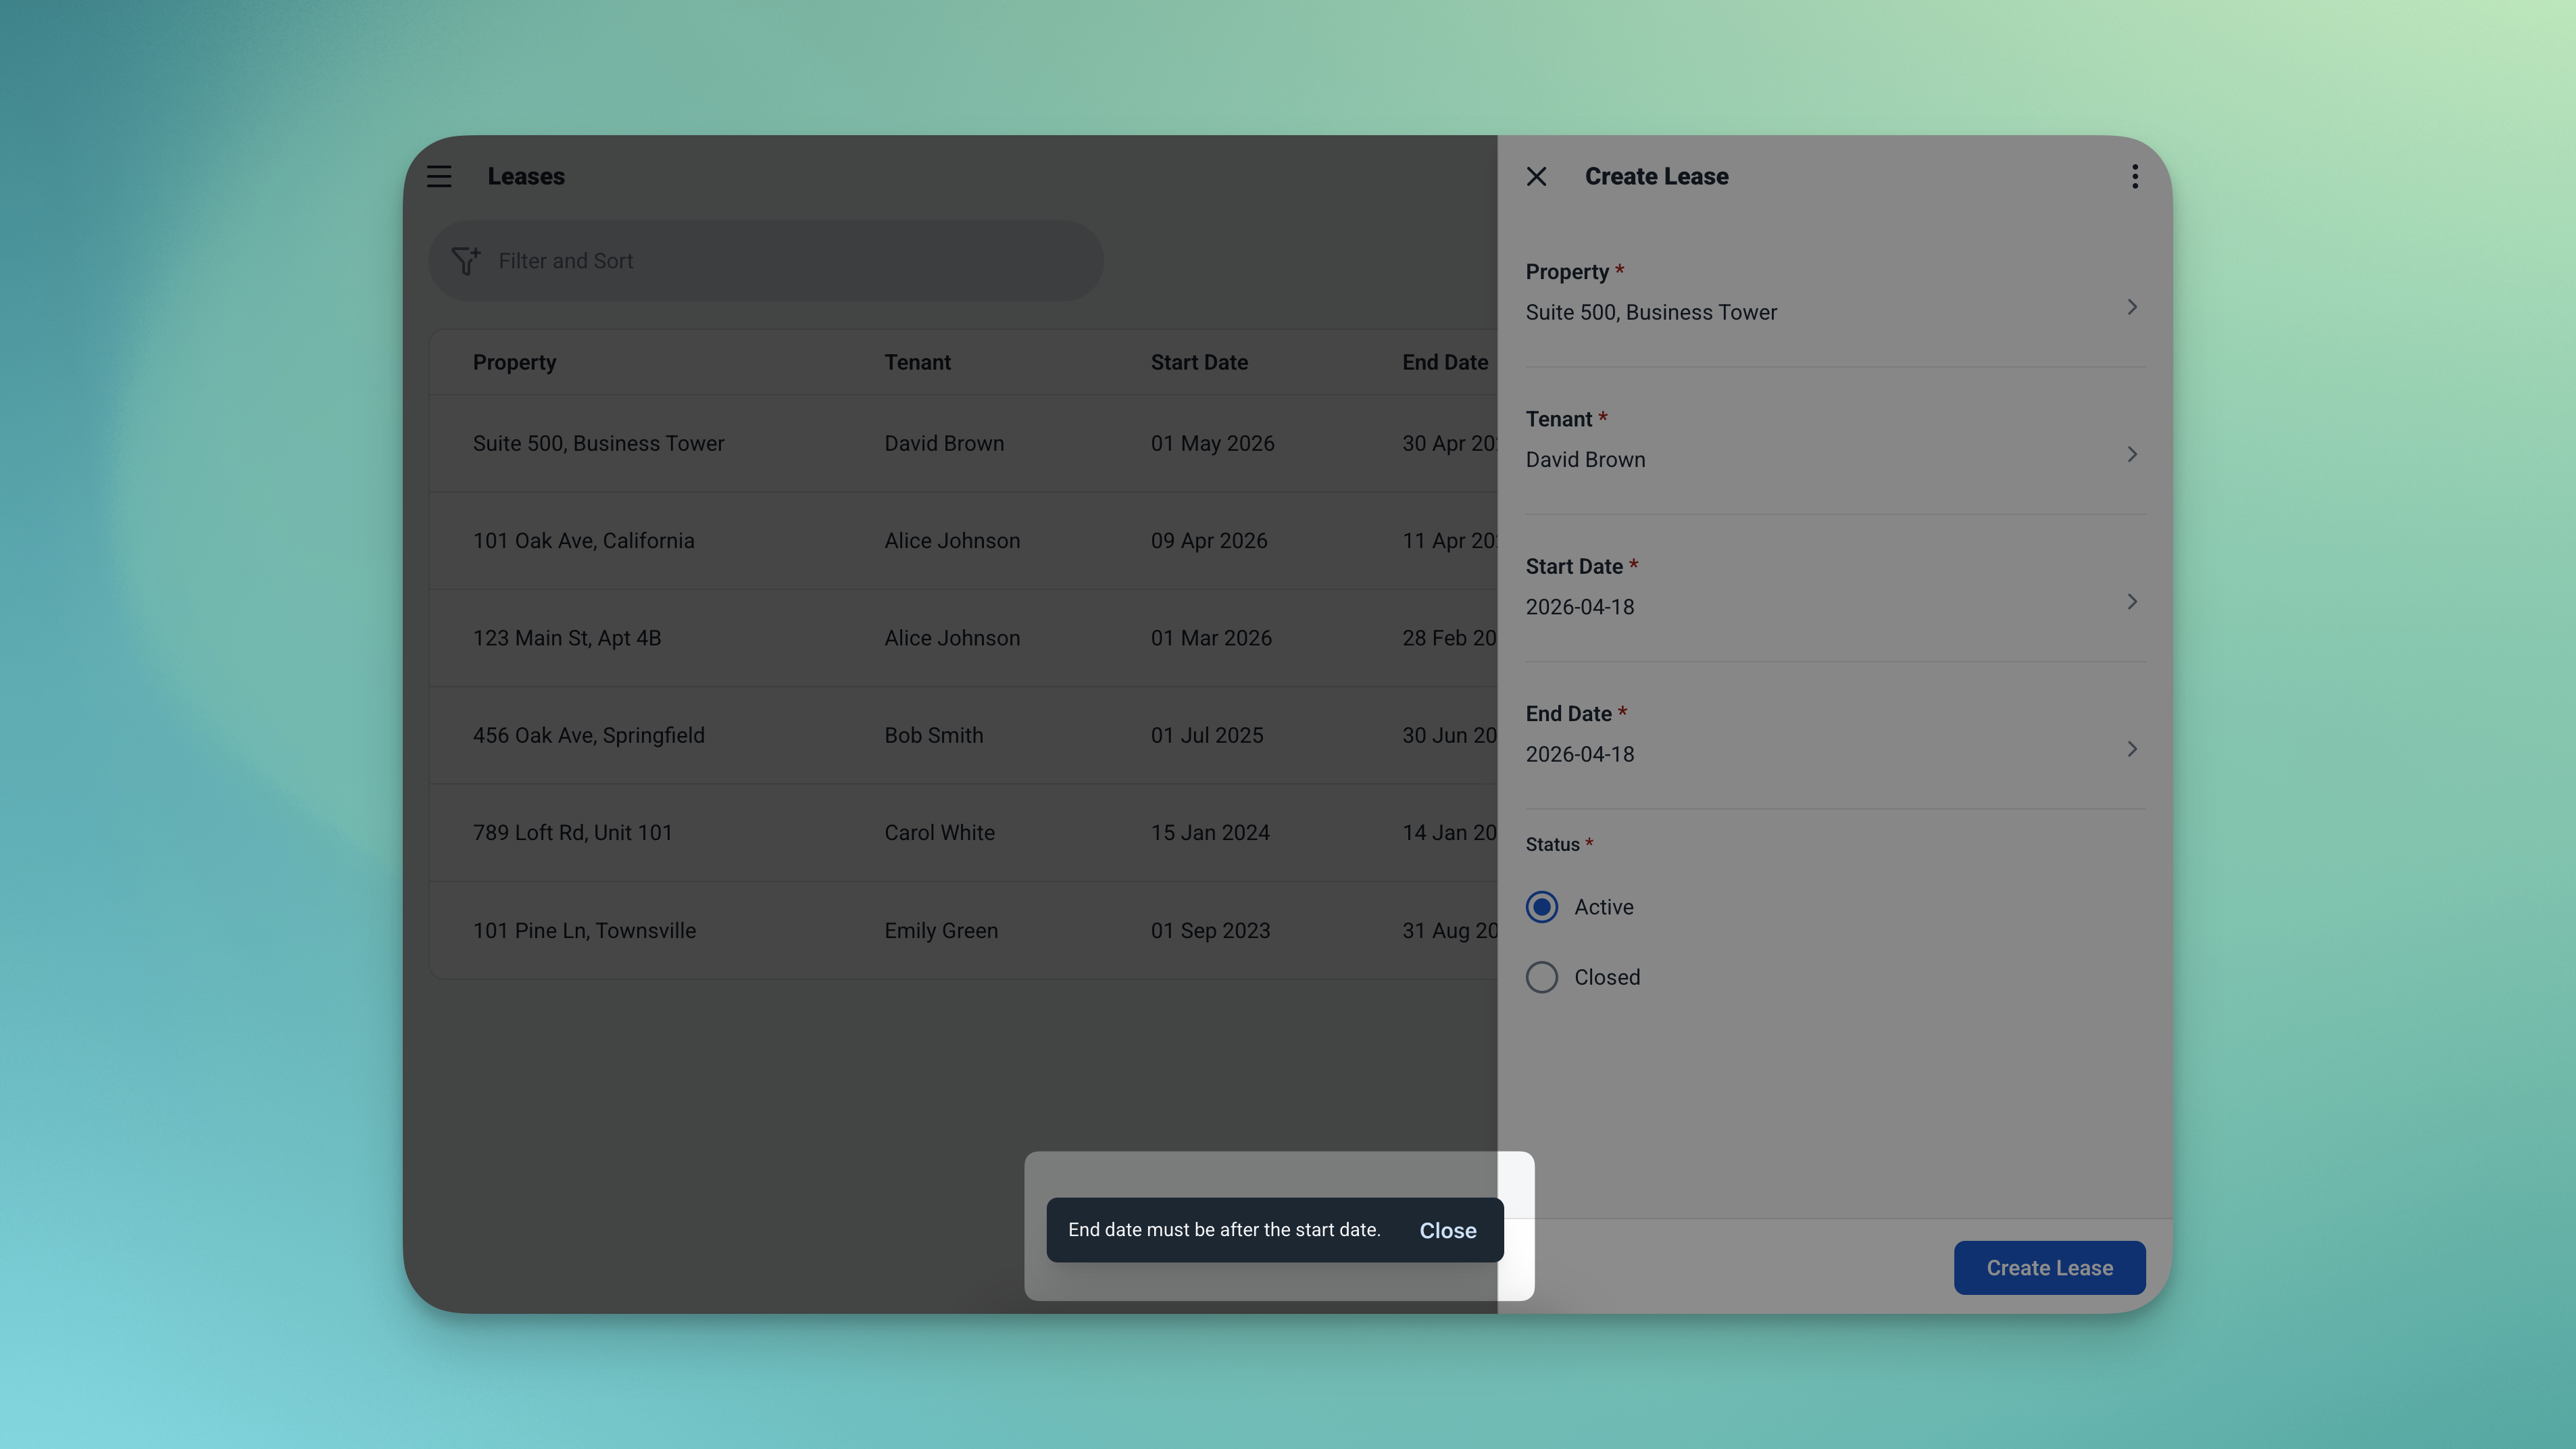Viewport: 2576px width, 1449px height.
Task: Open the 101 Oak Ave, California lease row
Action: point(583,541)
